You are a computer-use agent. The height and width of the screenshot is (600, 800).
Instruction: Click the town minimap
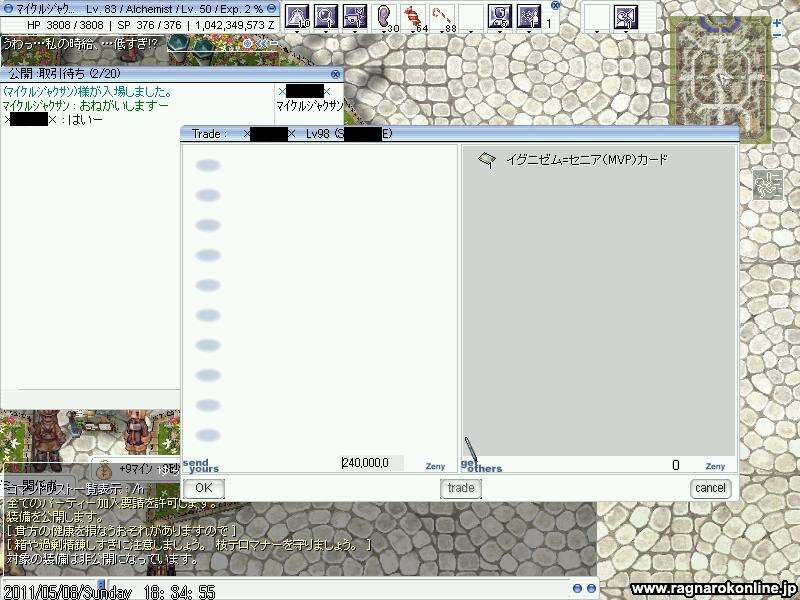point(720,79)
